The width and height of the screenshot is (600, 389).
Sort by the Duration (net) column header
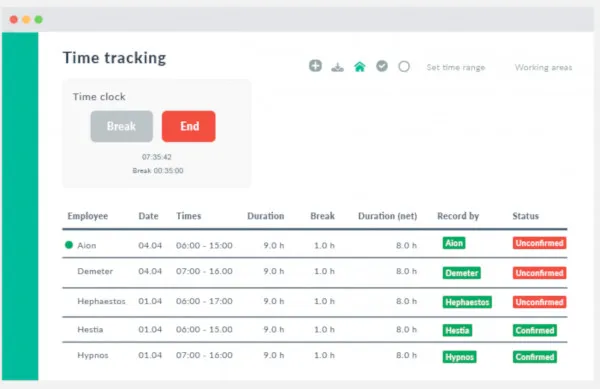coord(387,216)
